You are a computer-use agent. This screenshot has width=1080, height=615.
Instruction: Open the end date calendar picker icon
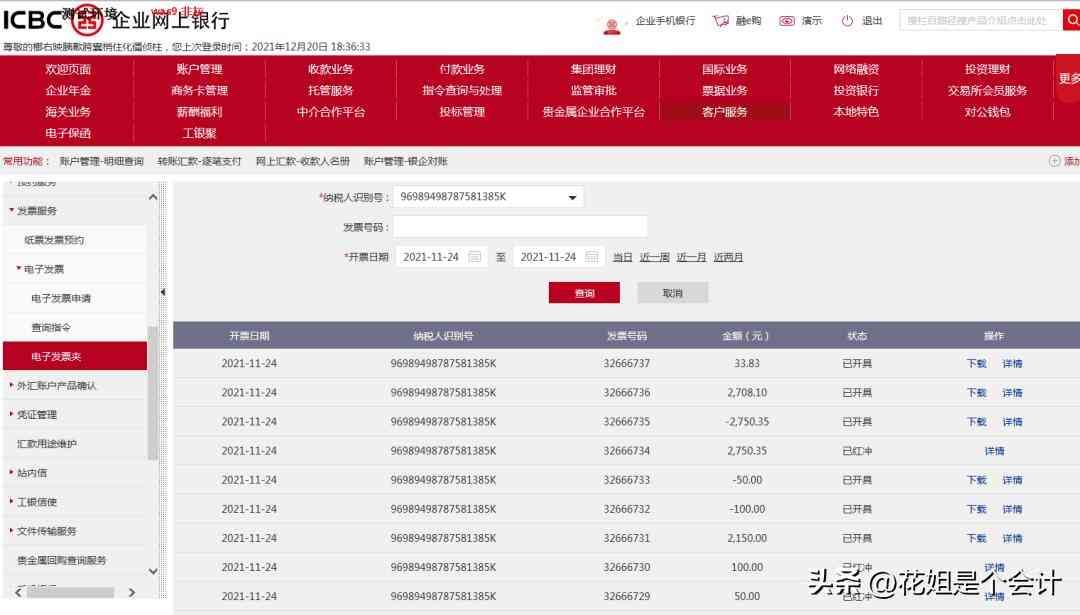[593, 257]
